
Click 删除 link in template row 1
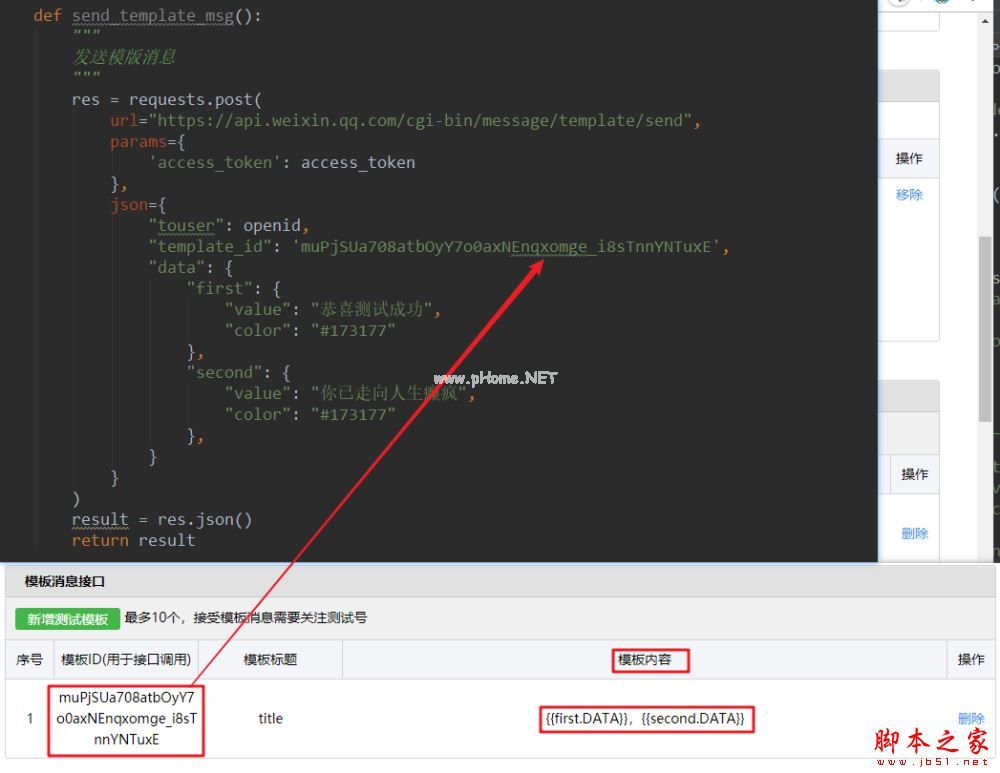970,718
